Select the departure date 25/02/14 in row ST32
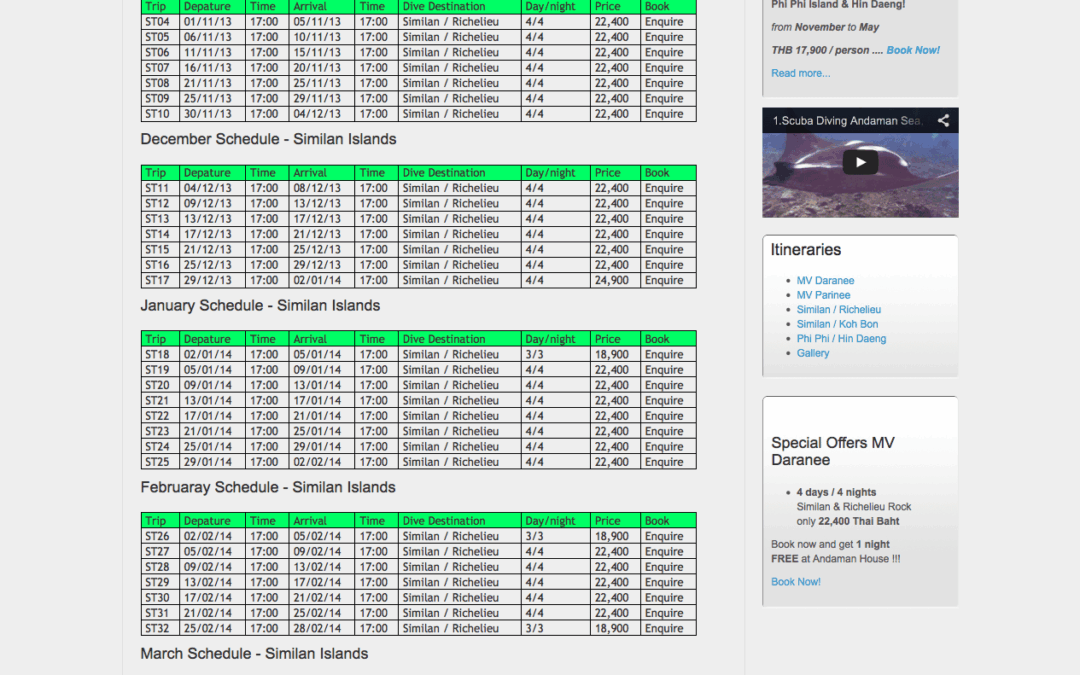Screen dimensions: 1080x675 207,628
